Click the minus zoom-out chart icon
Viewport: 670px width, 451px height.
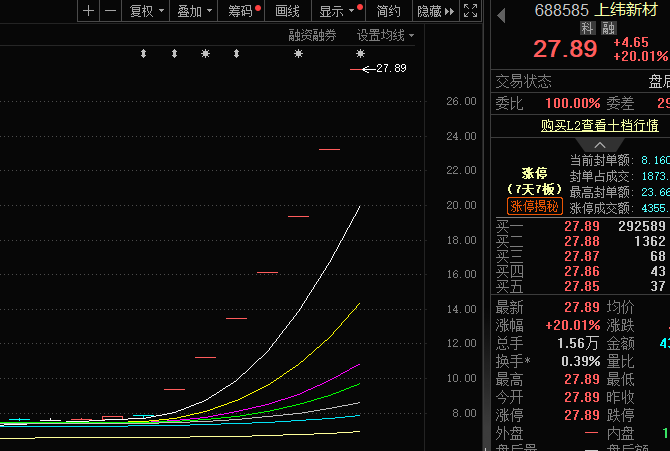(110, 11)
